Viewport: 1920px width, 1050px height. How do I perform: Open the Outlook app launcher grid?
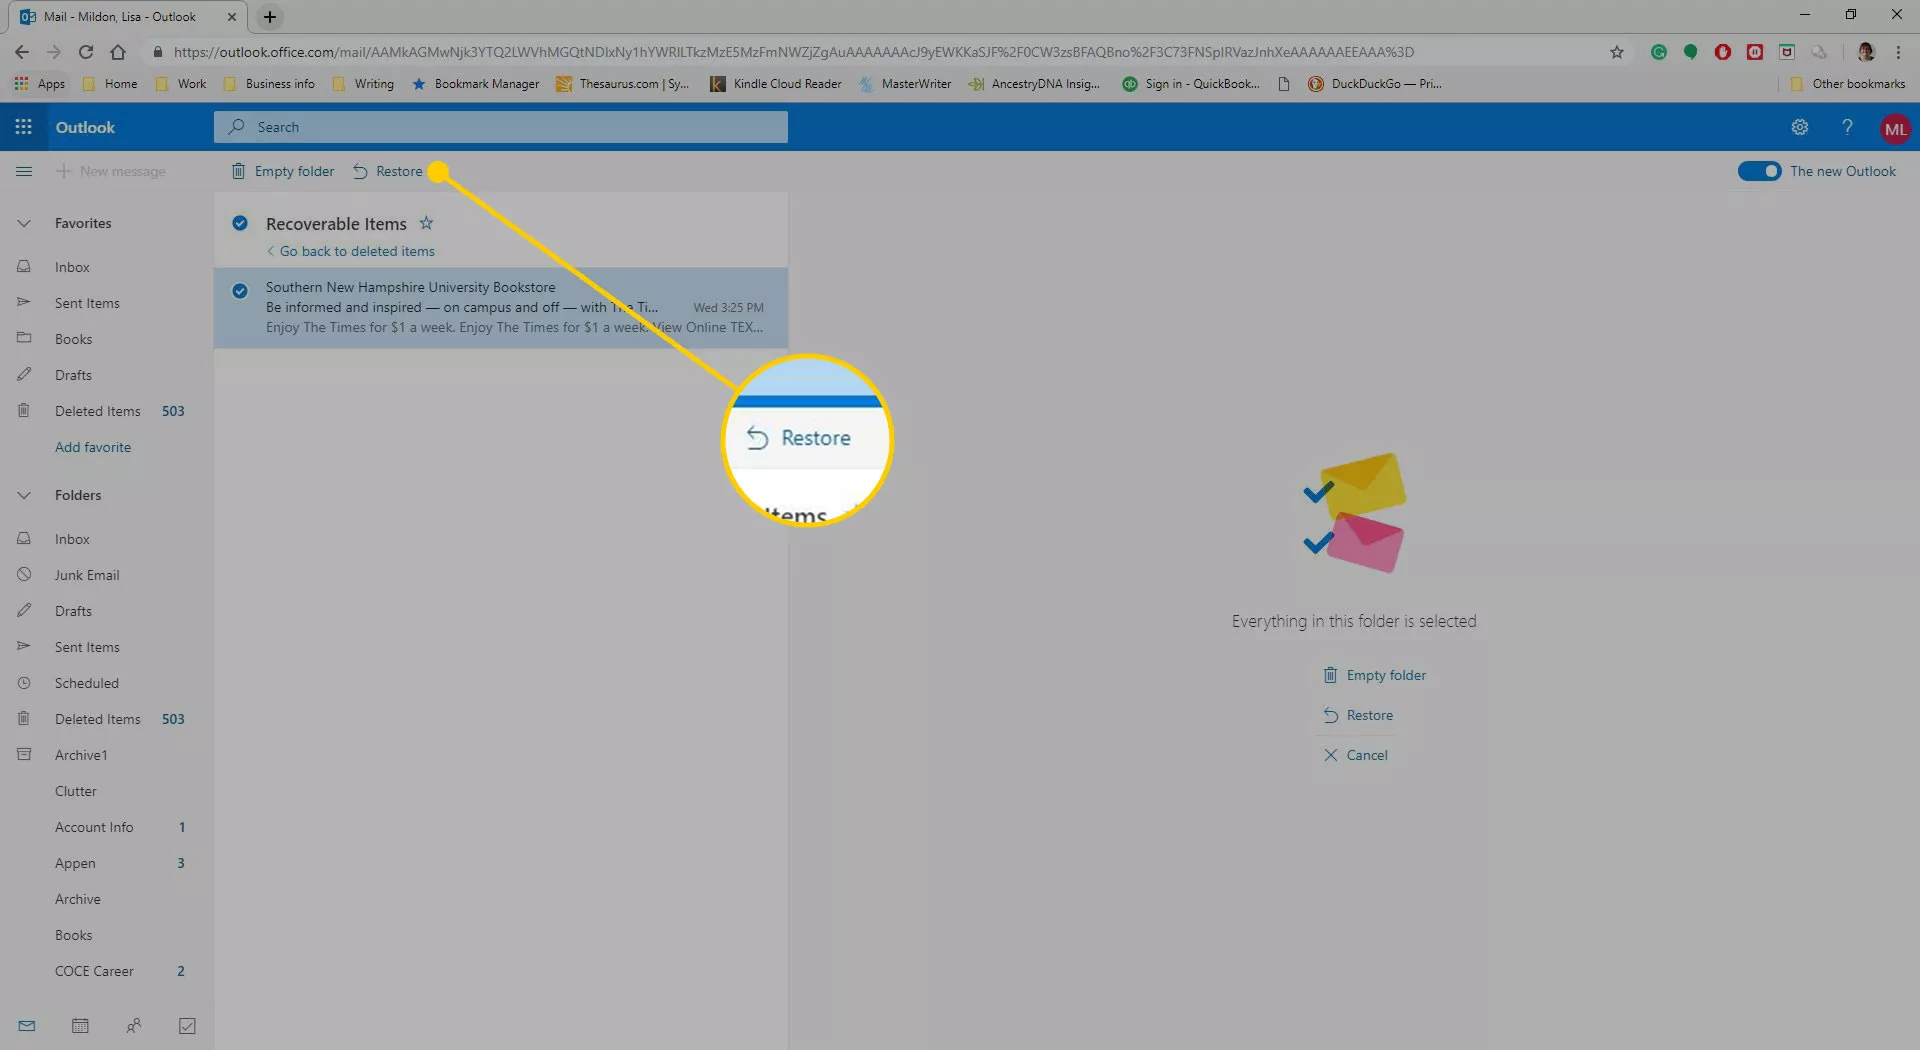click(x=23, y=127)
